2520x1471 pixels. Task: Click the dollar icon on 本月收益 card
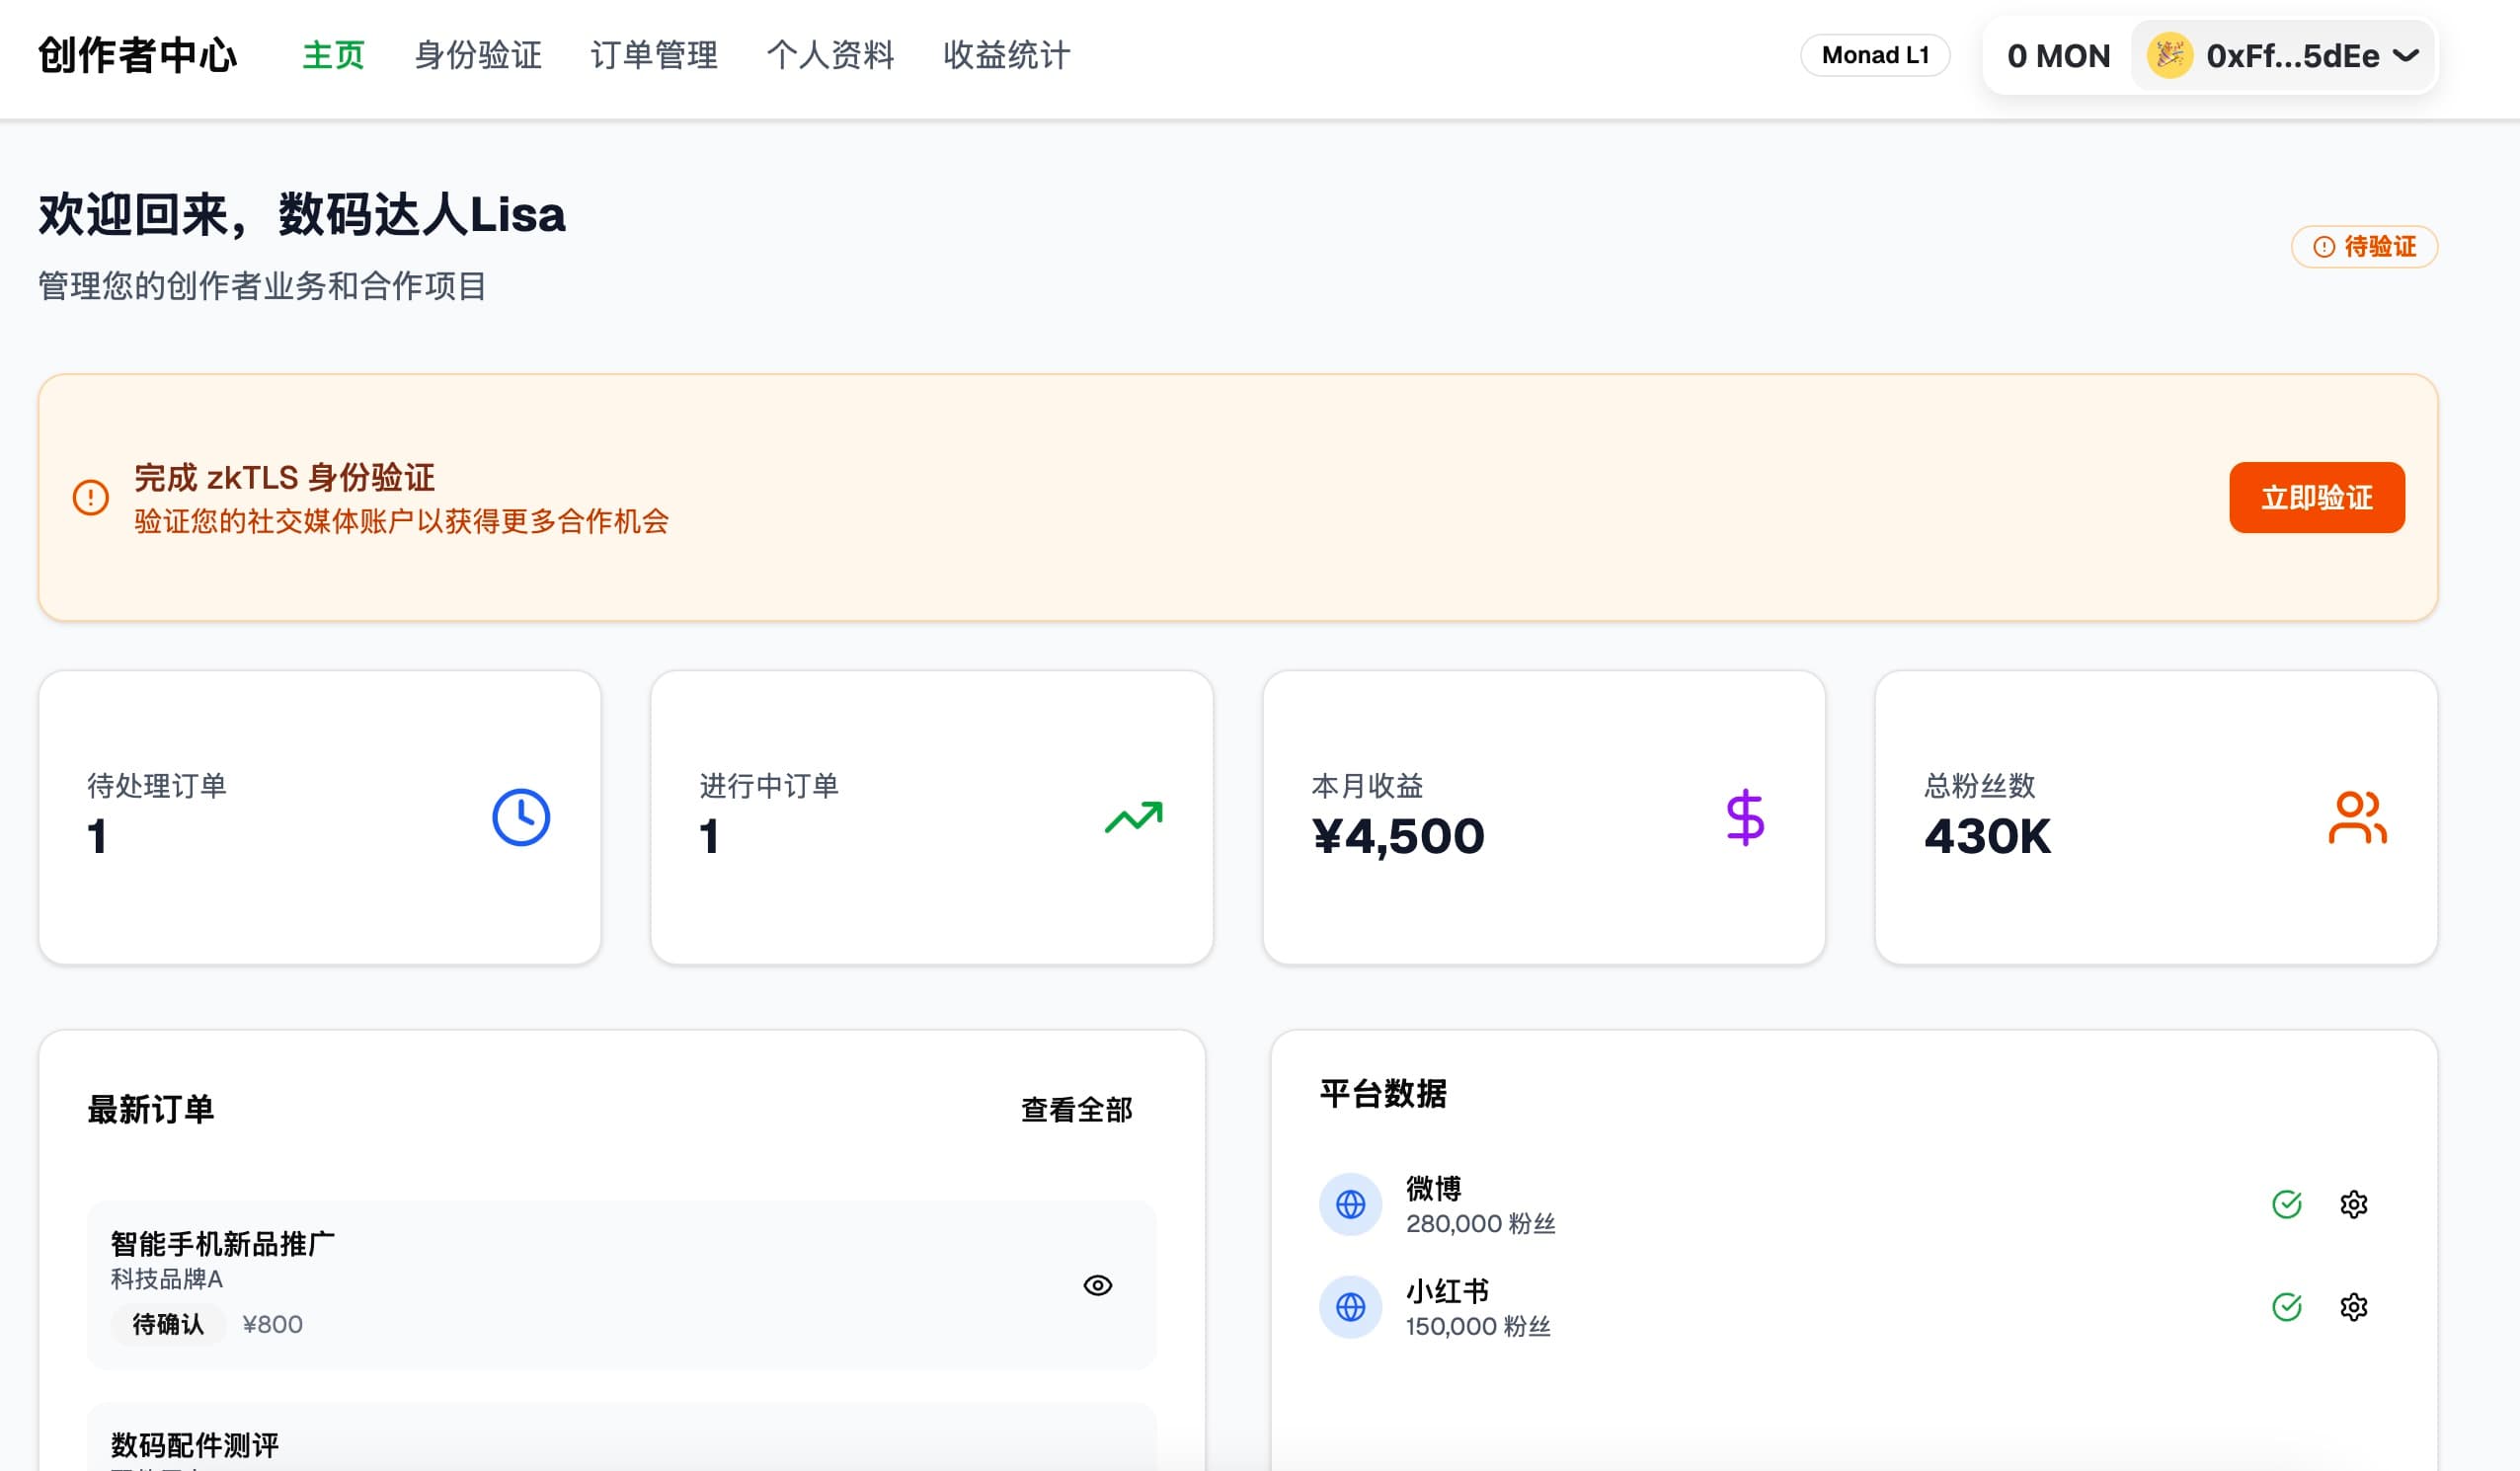point(1745,816)
